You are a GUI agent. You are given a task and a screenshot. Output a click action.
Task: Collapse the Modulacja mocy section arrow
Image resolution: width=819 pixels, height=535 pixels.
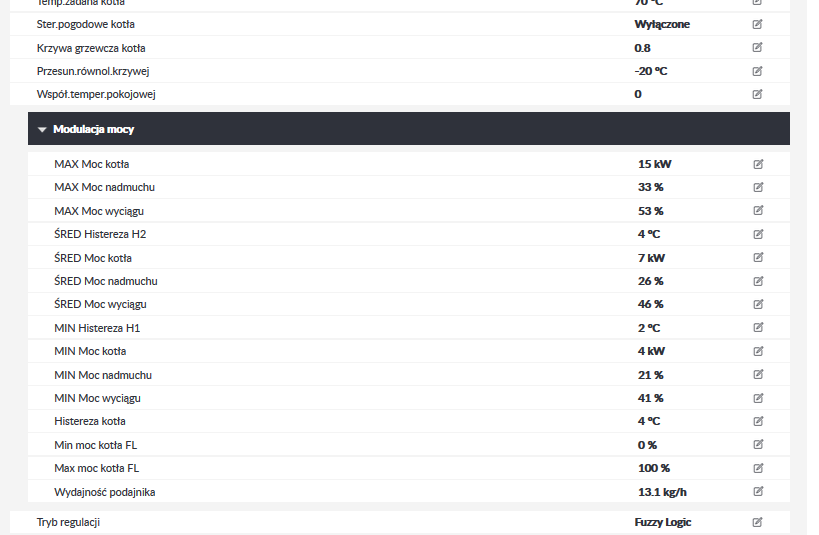coord(42,130)
